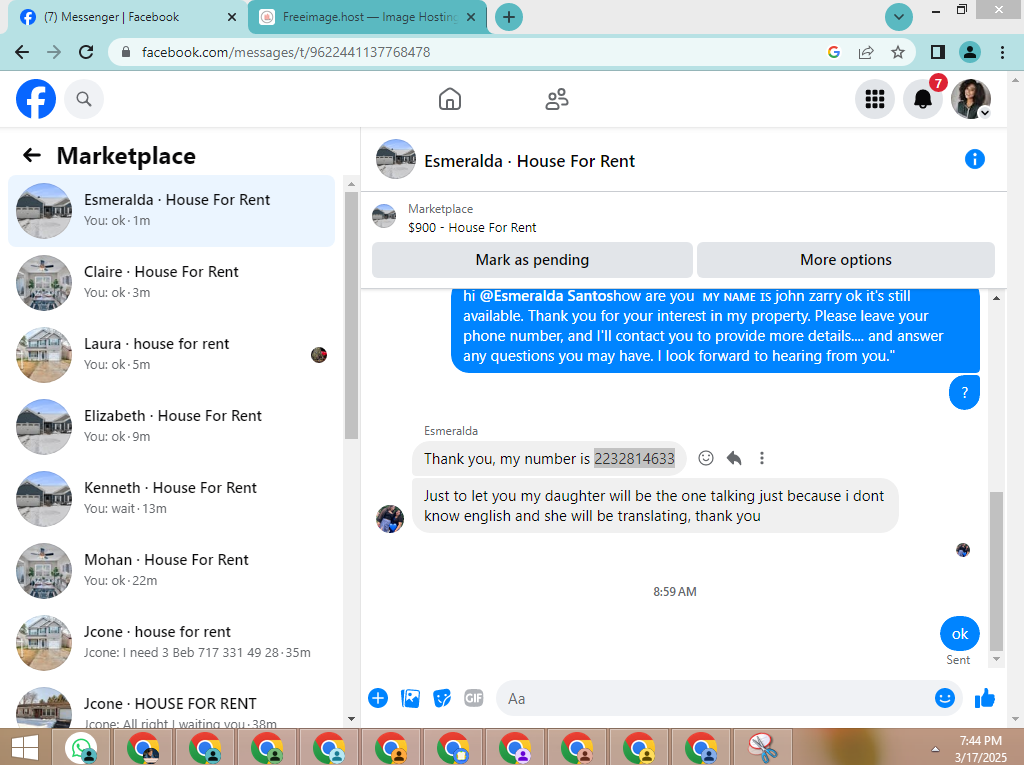The image size is (1024, 765).
Task: Open WhatsApp from the taskbar
Action: [x=81, y=748]
